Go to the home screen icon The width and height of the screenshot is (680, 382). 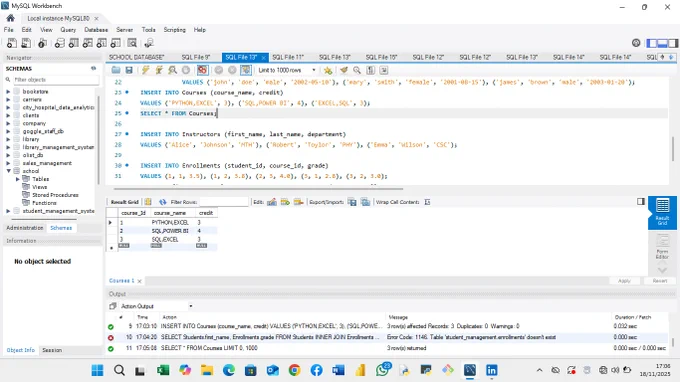10,18
